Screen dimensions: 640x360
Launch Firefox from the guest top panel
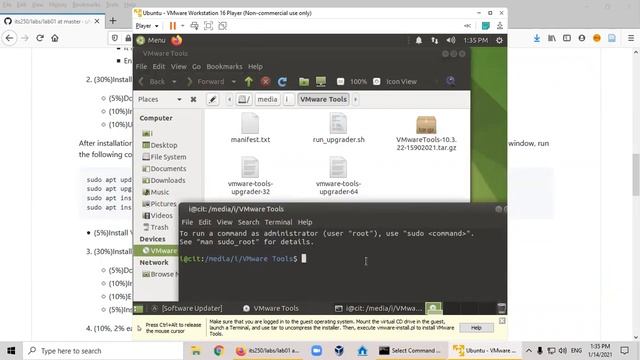[176, 40]
